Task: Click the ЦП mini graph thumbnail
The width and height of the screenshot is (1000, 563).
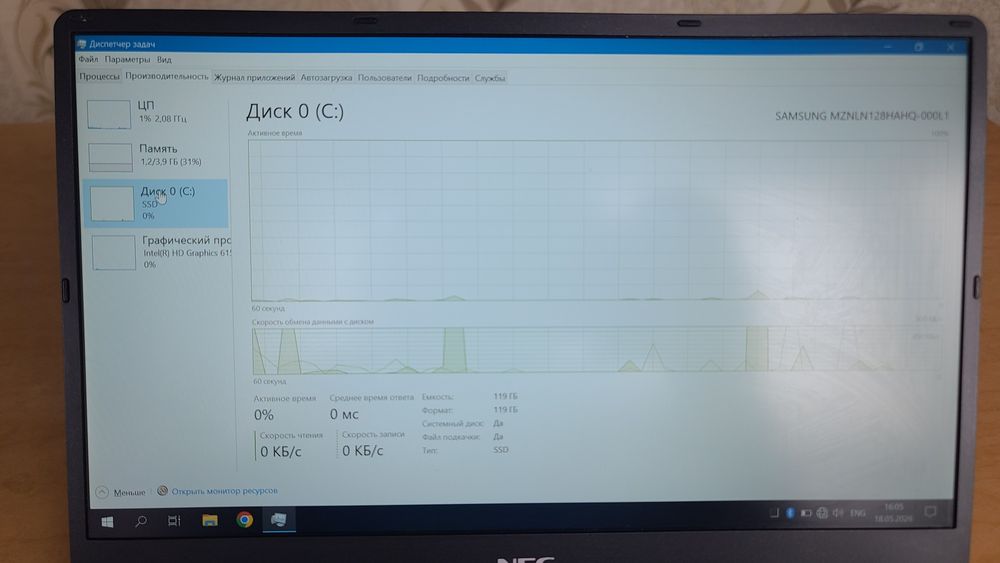Action: [x=109, y=114]
